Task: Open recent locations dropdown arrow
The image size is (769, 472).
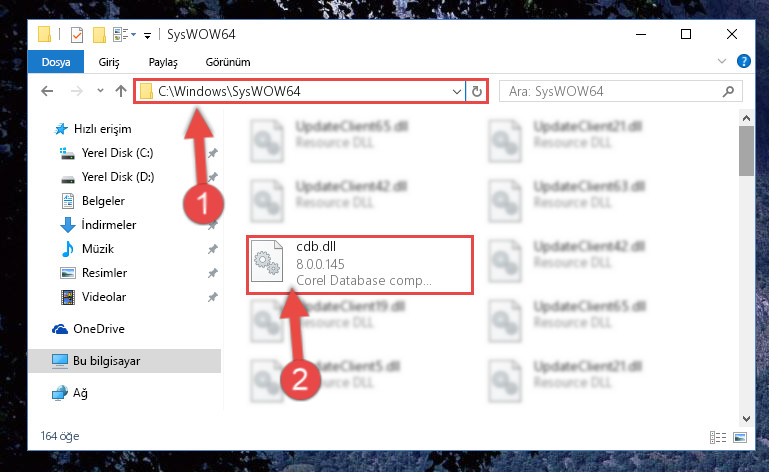Action: pos(100,91)
